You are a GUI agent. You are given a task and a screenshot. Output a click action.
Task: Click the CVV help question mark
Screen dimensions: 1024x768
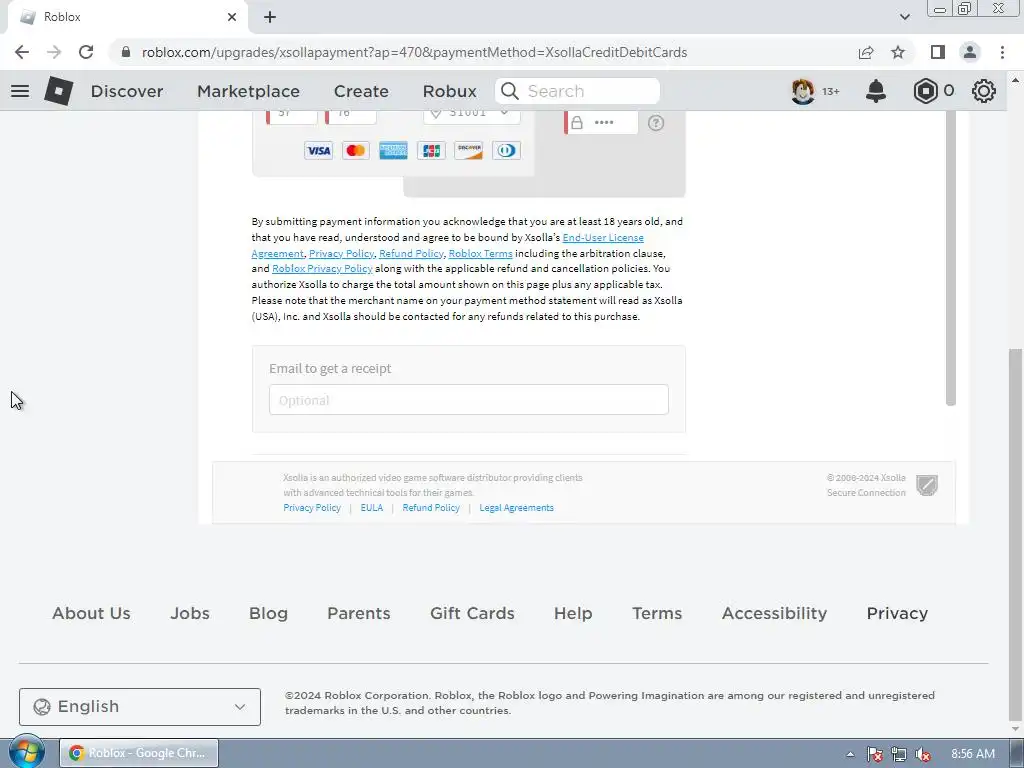(x=656, y=123)
